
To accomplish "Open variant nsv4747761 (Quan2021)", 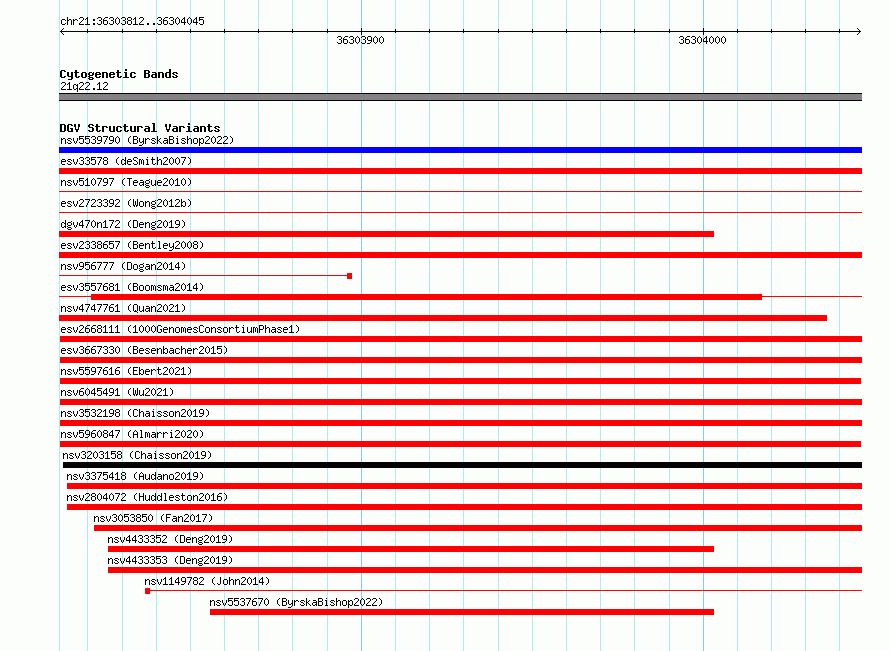I will click(x=123, y=308).
